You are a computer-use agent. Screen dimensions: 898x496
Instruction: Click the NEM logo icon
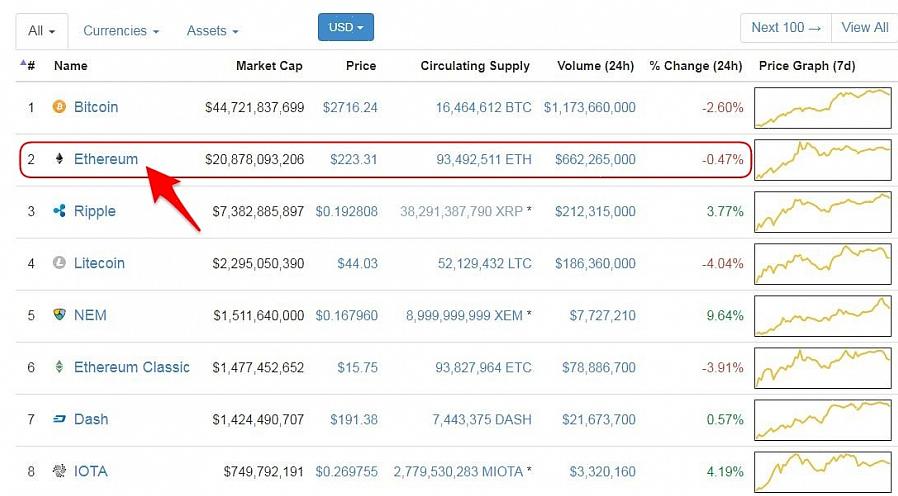pos(59,315)
